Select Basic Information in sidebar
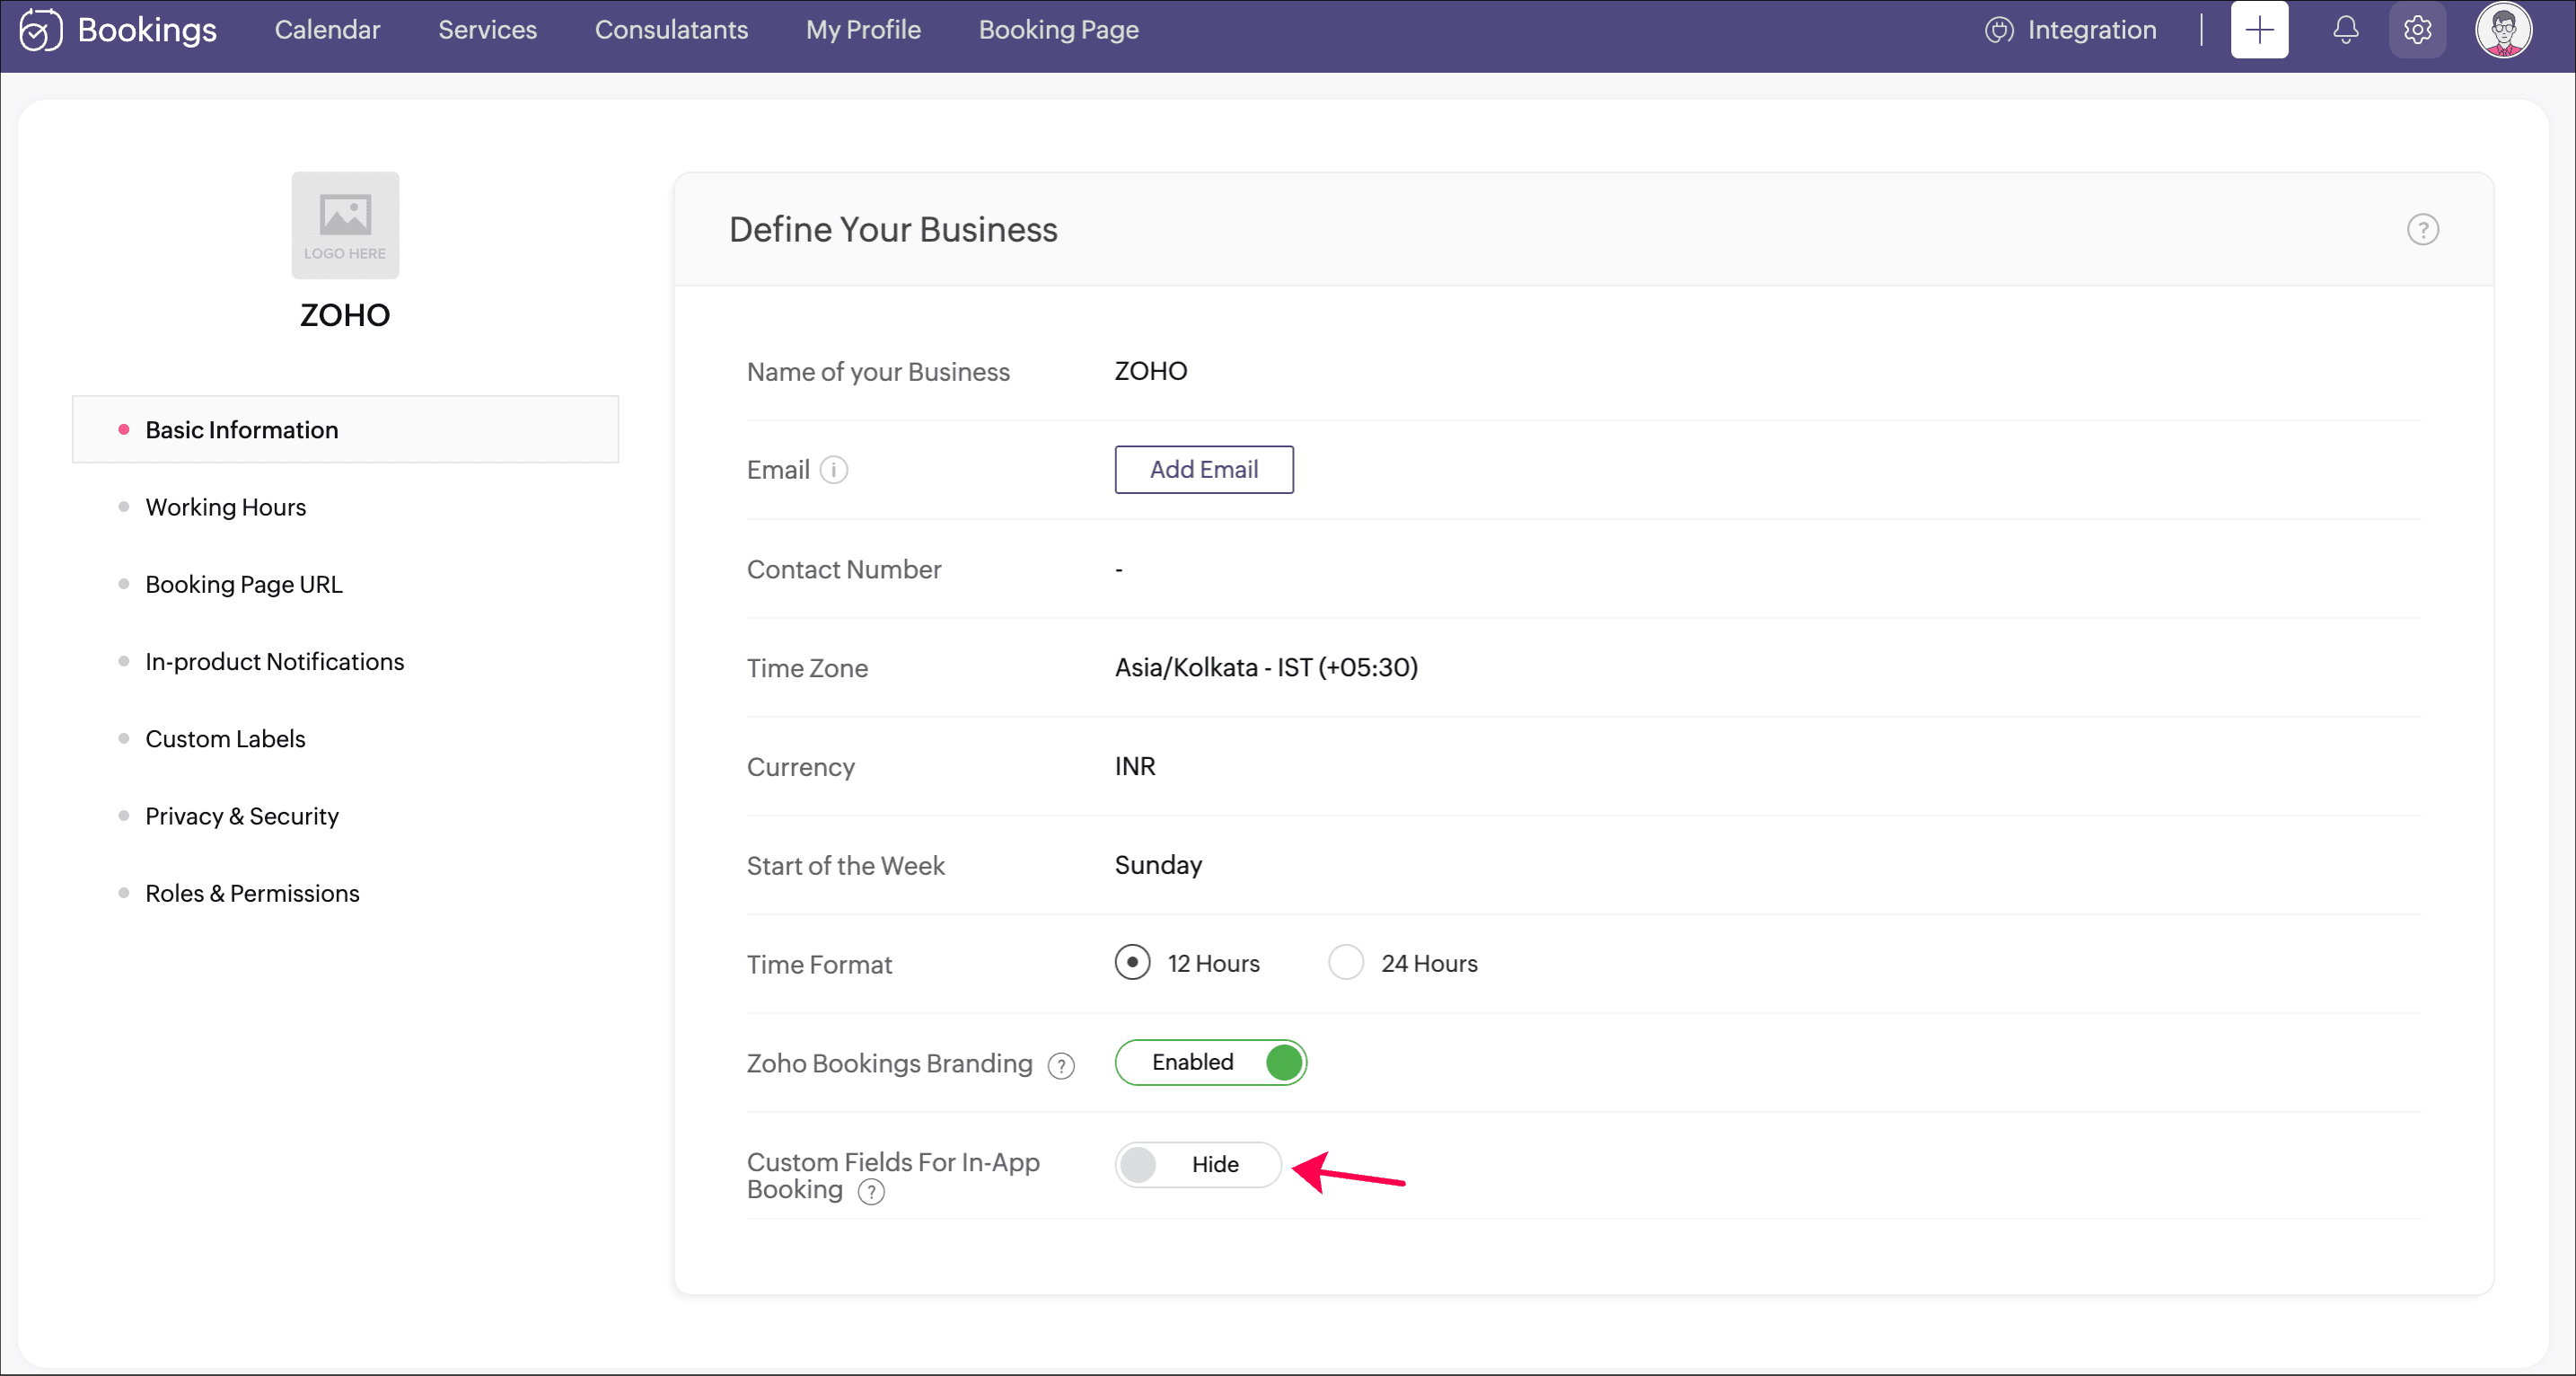 345,430
